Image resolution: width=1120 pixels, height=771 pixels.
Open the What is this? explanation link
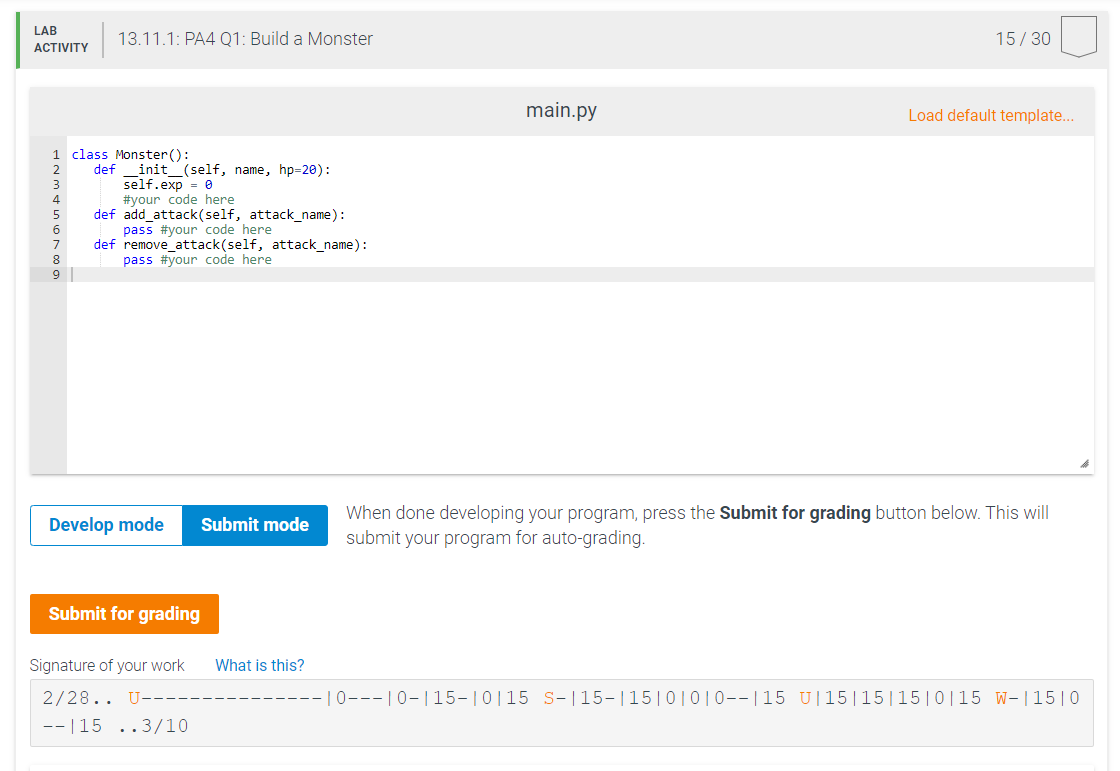click(258, 665)
